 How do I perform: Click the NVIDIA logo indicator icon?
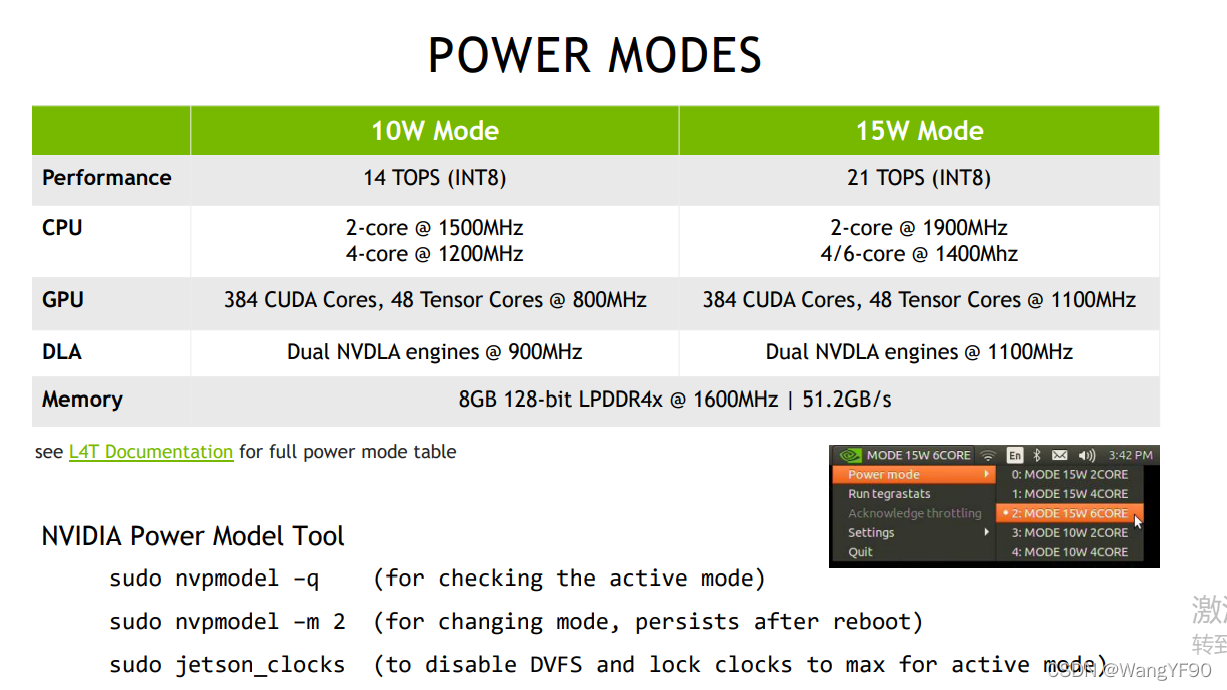(x=849, y=455)
